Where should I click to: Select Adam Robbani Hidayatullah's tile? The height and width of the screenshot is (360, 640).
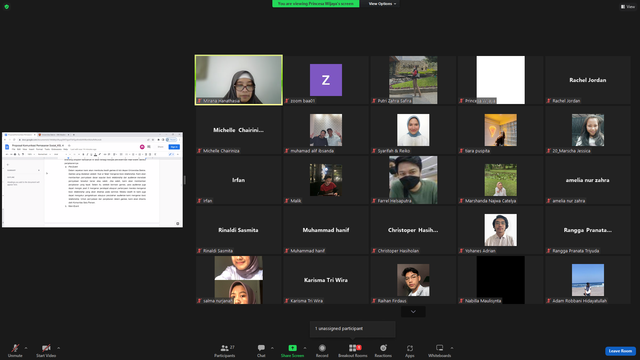[x=588, y=280]
